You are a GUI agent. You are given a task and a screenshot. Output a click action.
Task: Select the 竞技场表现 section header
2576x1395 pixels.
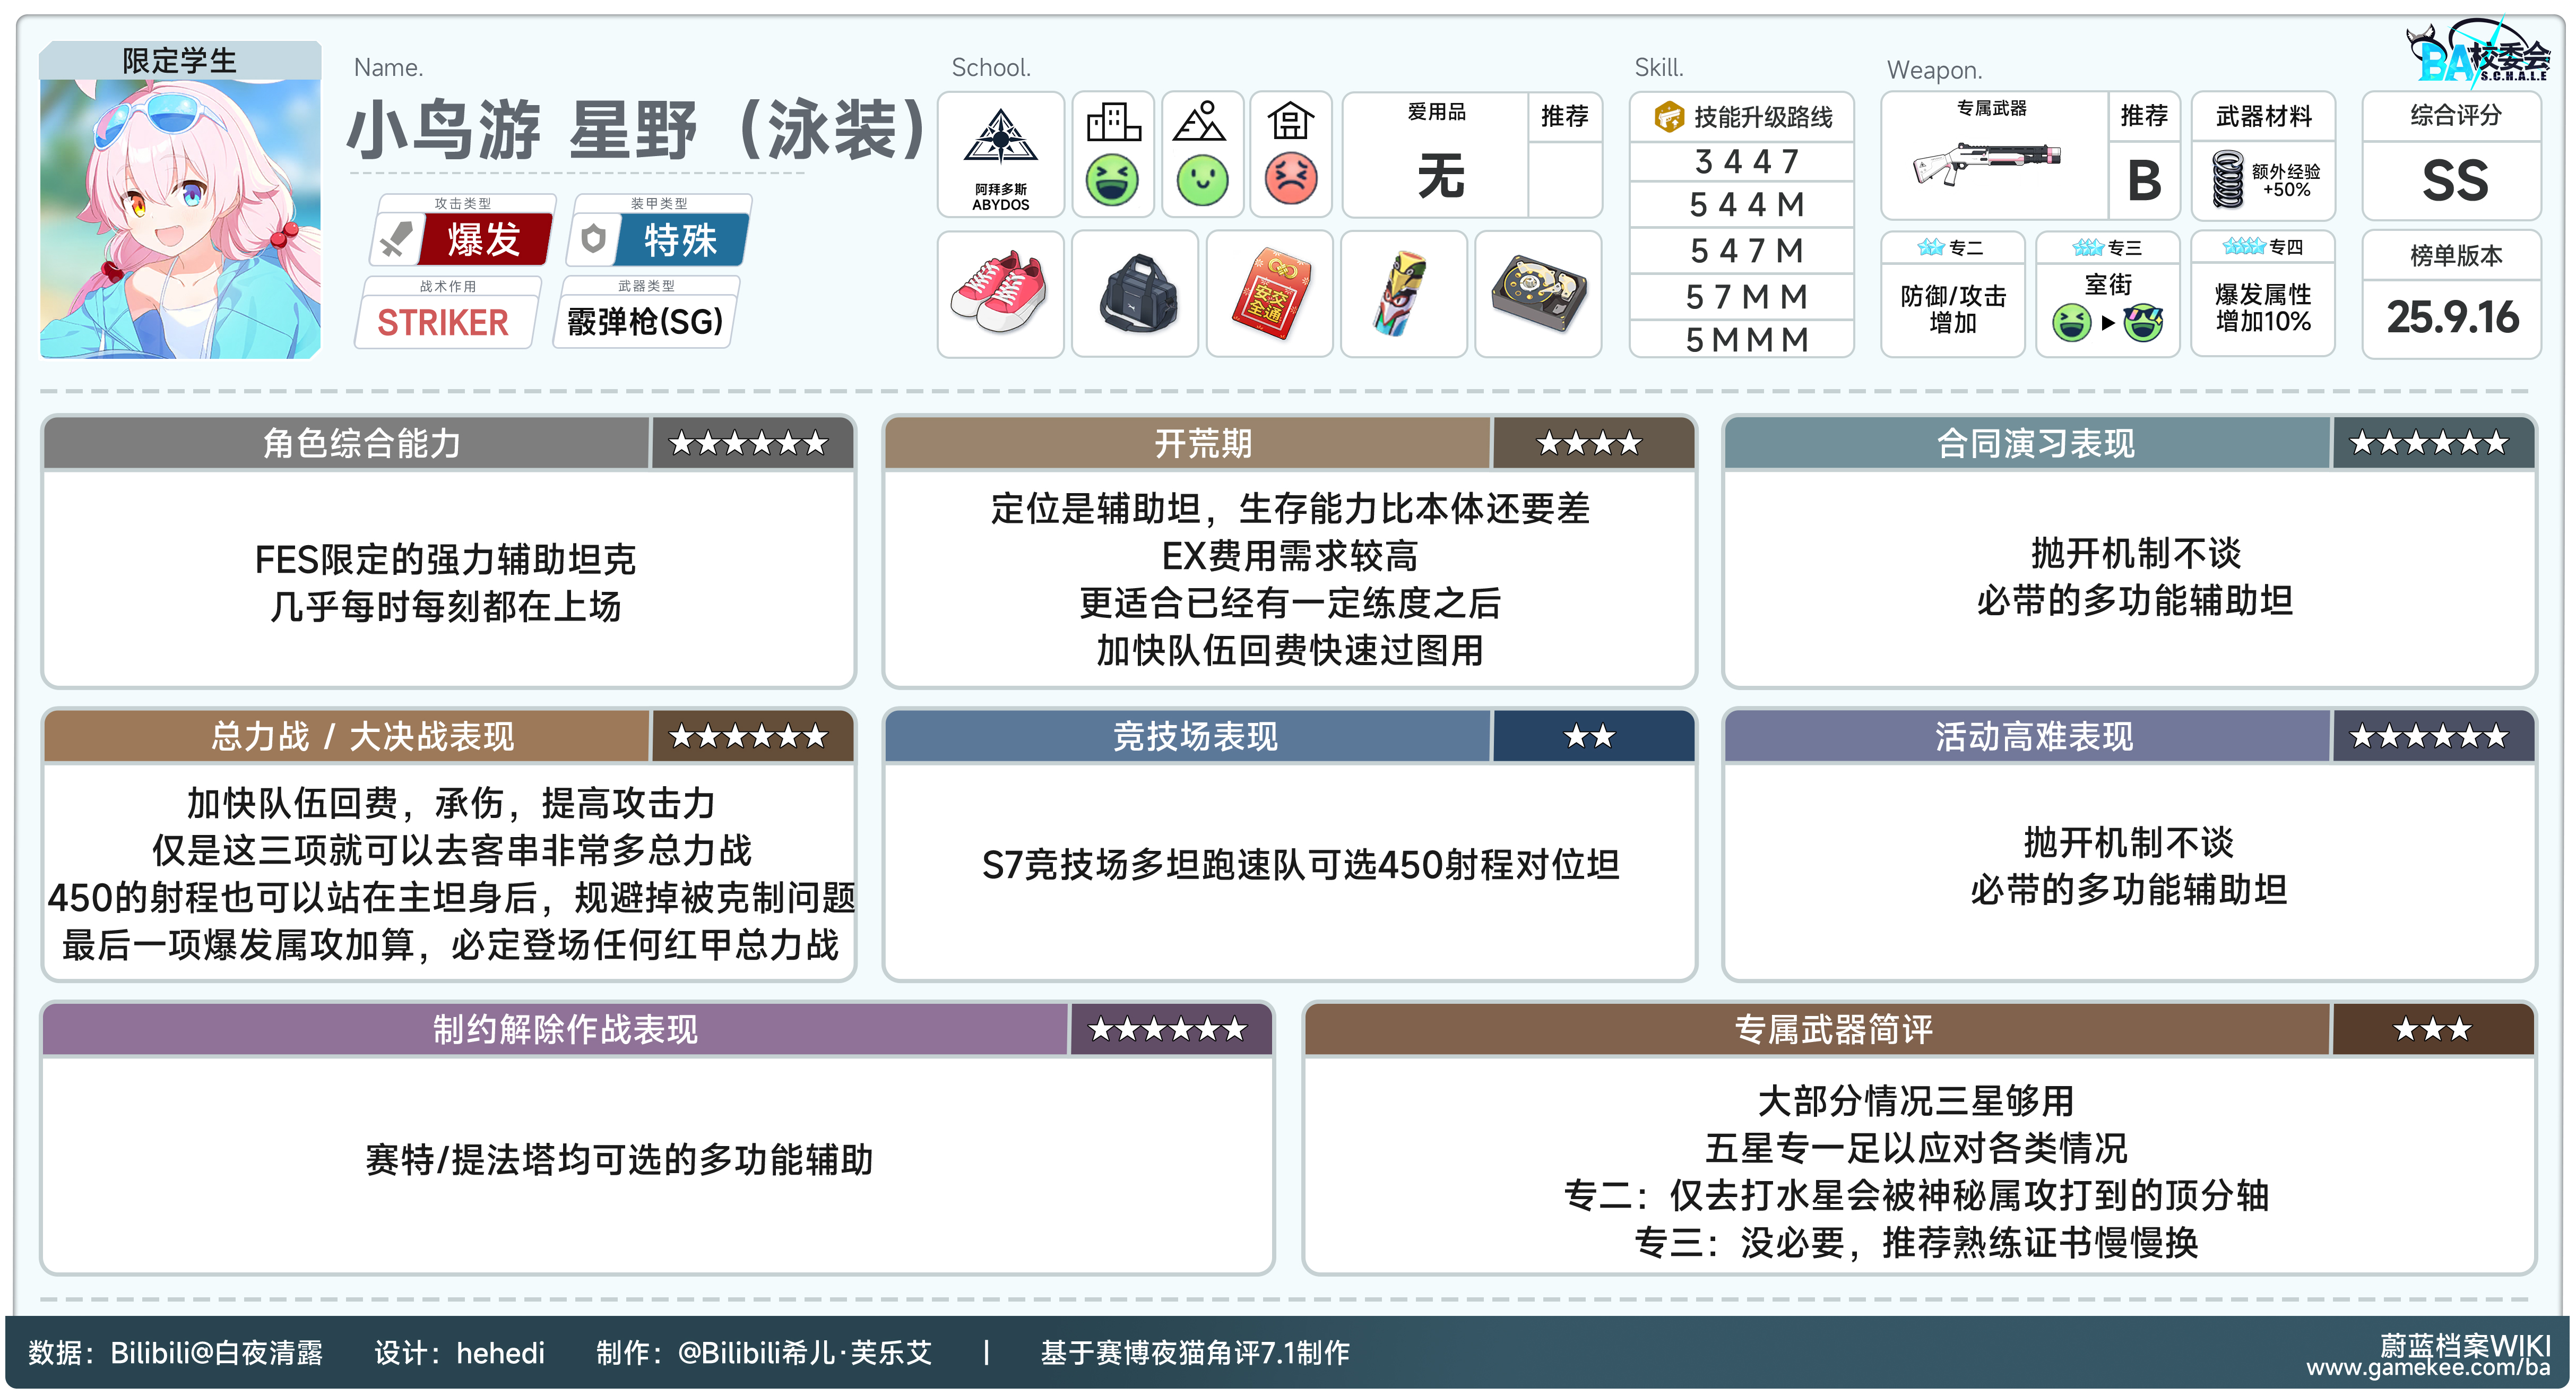point(1195,737)
